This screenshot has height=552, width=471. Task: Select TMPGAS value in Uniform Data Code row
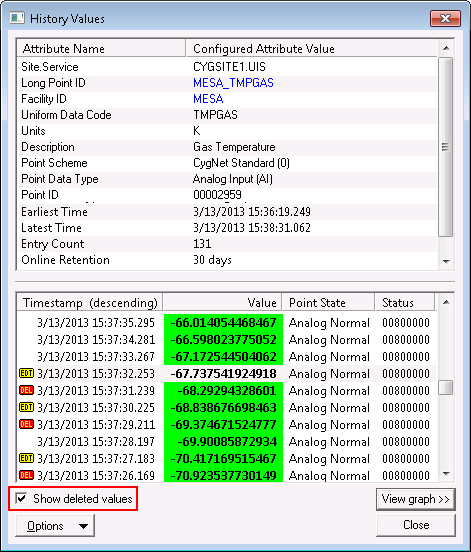(215, 115)
